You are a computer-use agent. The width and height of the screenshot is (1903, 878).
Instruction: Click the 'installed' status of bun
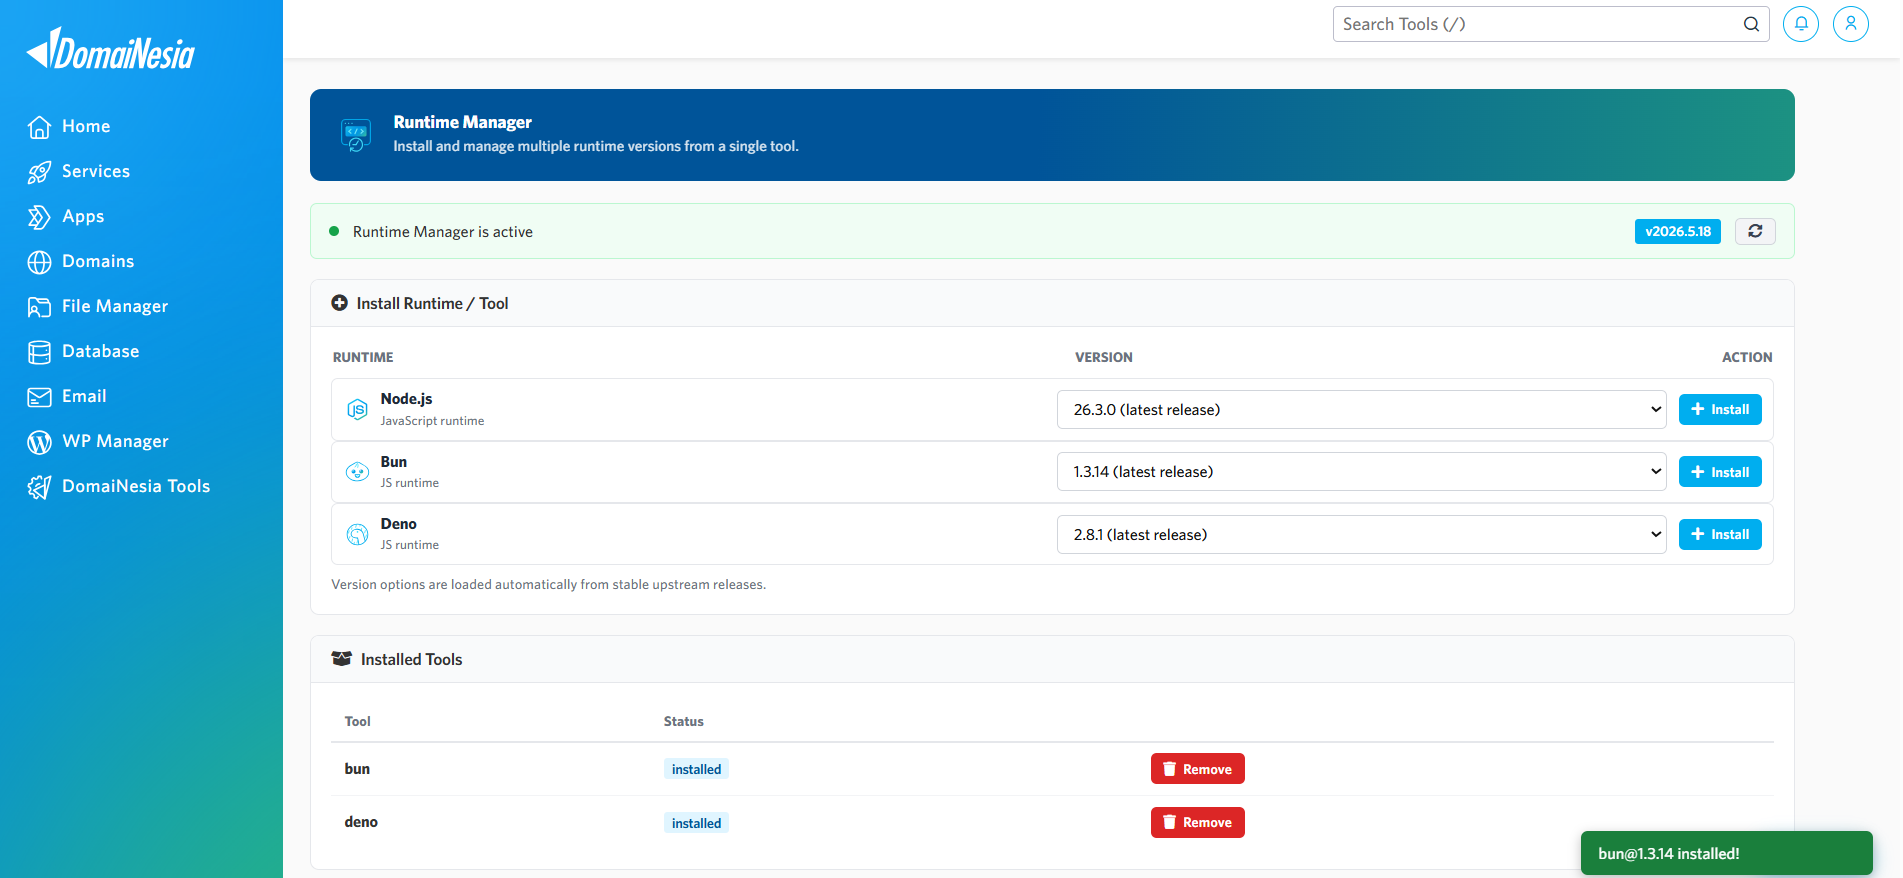(696, 769)
